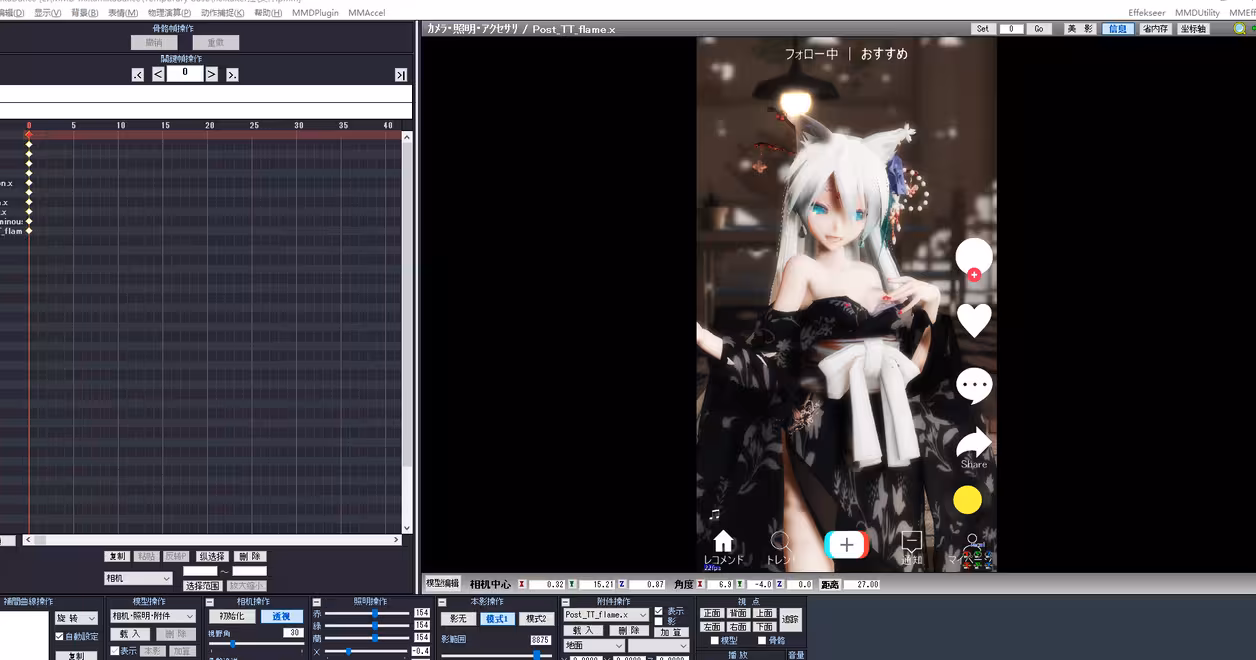Open the MMAccel menu
Viewport: 1256px width, 660px height.
367,13
